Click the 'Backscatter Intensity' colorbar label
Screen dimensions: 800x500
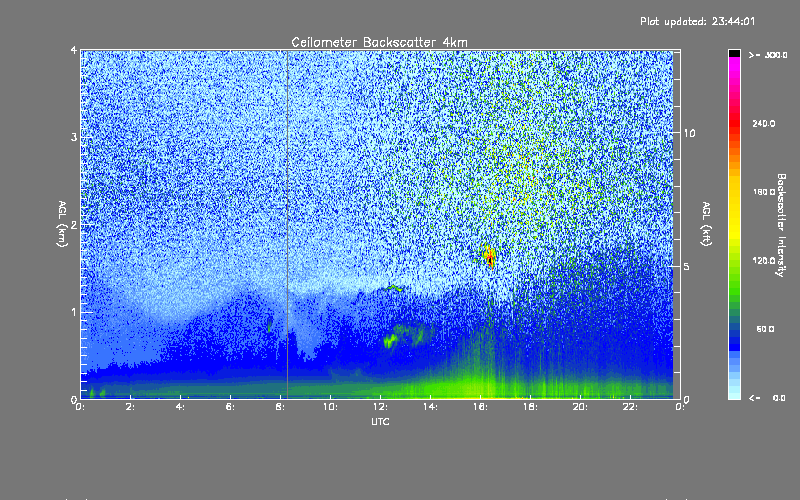[x=781, y=225]
